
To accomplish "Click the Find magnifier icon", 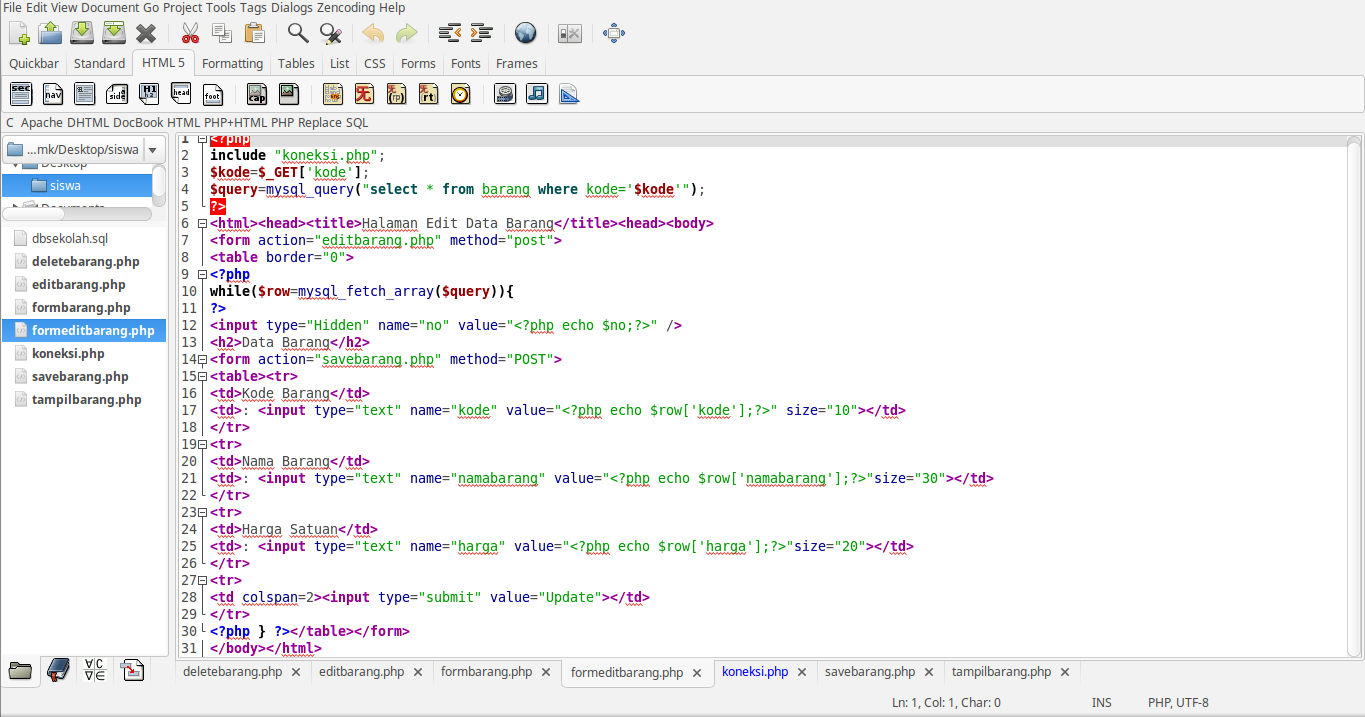I will pyautogui.click(x=297, y=33).
